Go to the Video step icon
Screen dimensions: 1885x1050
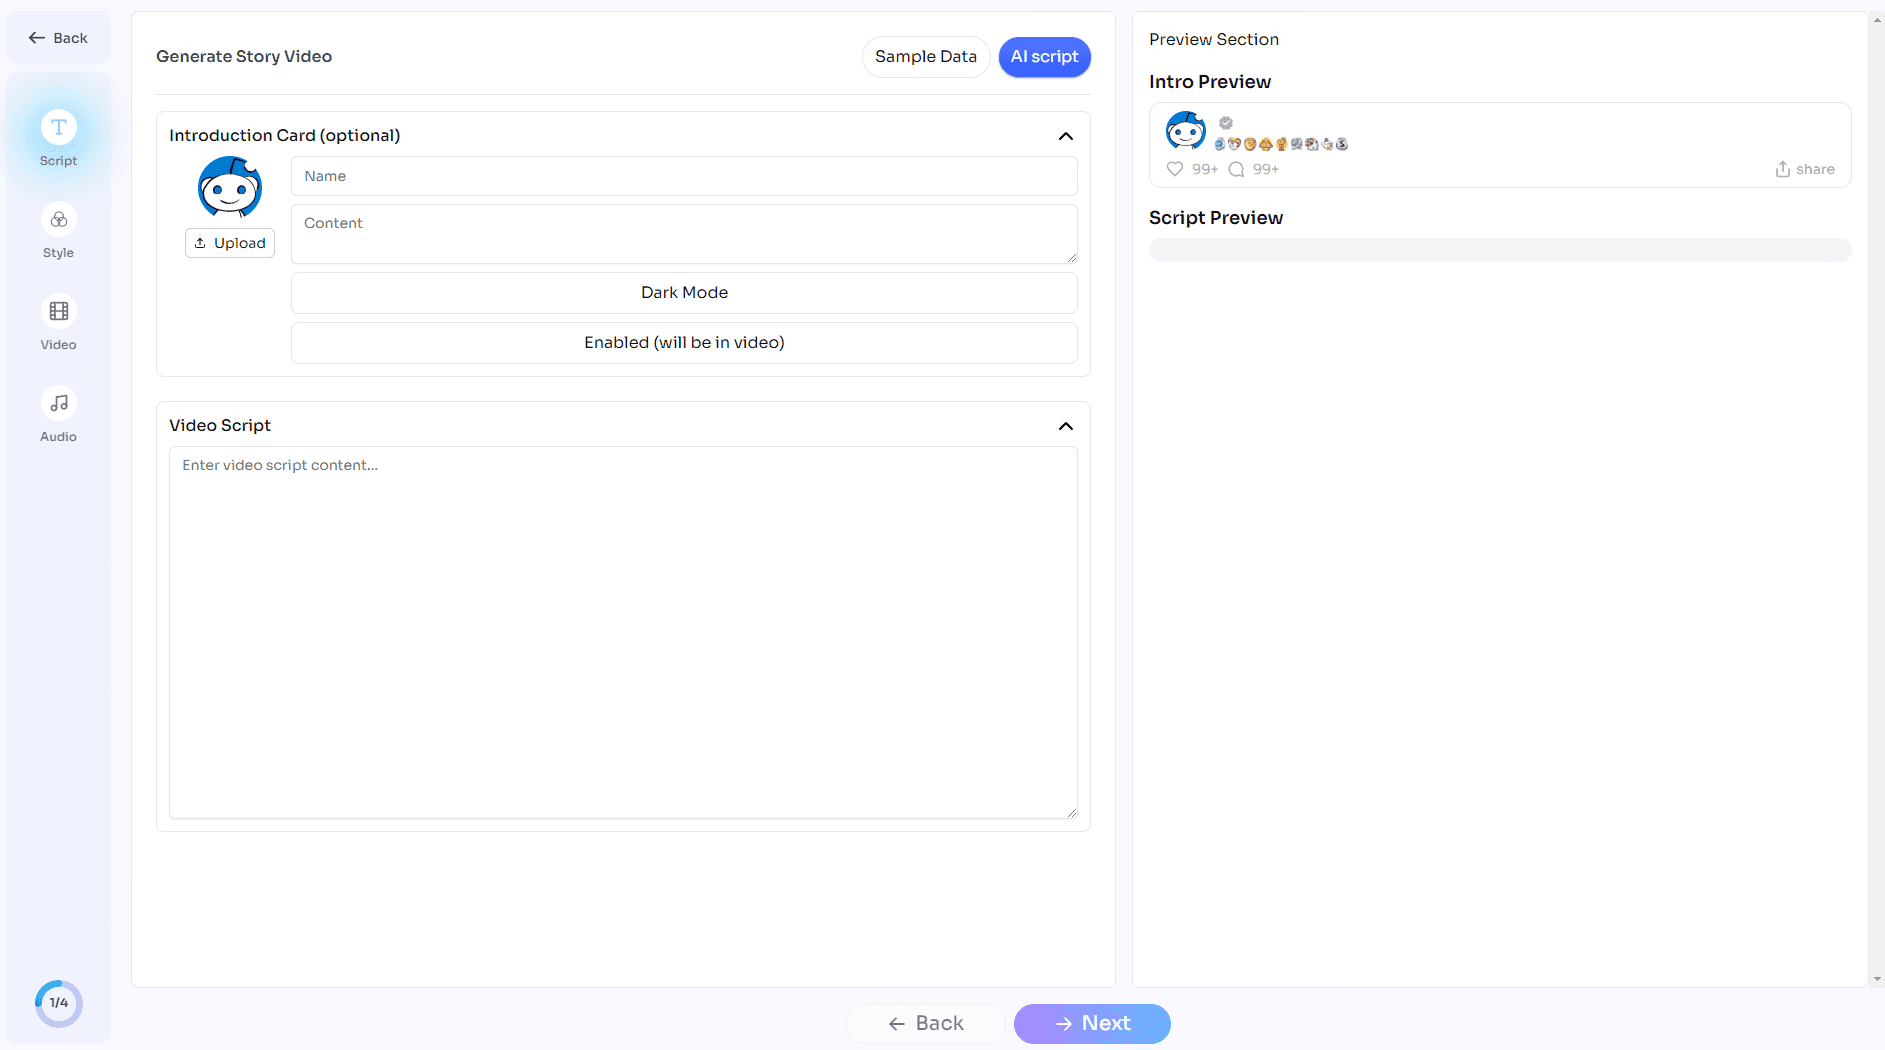[x=59, y=312]
